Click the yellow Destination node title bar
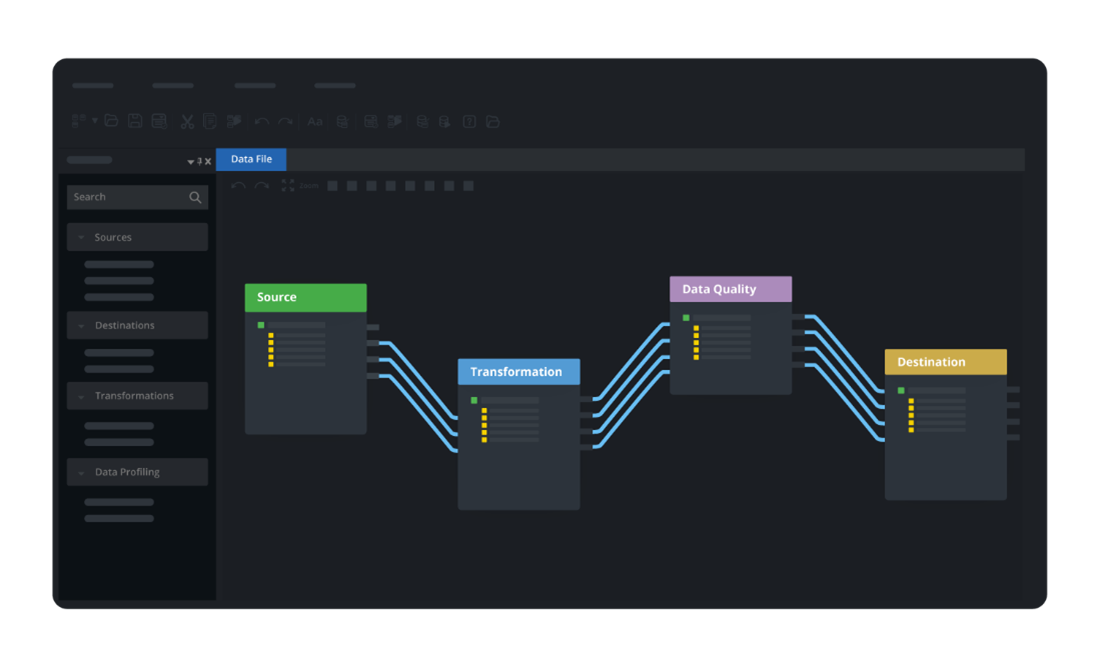This screenshot has height=667, width=1100. click(945, 362)
